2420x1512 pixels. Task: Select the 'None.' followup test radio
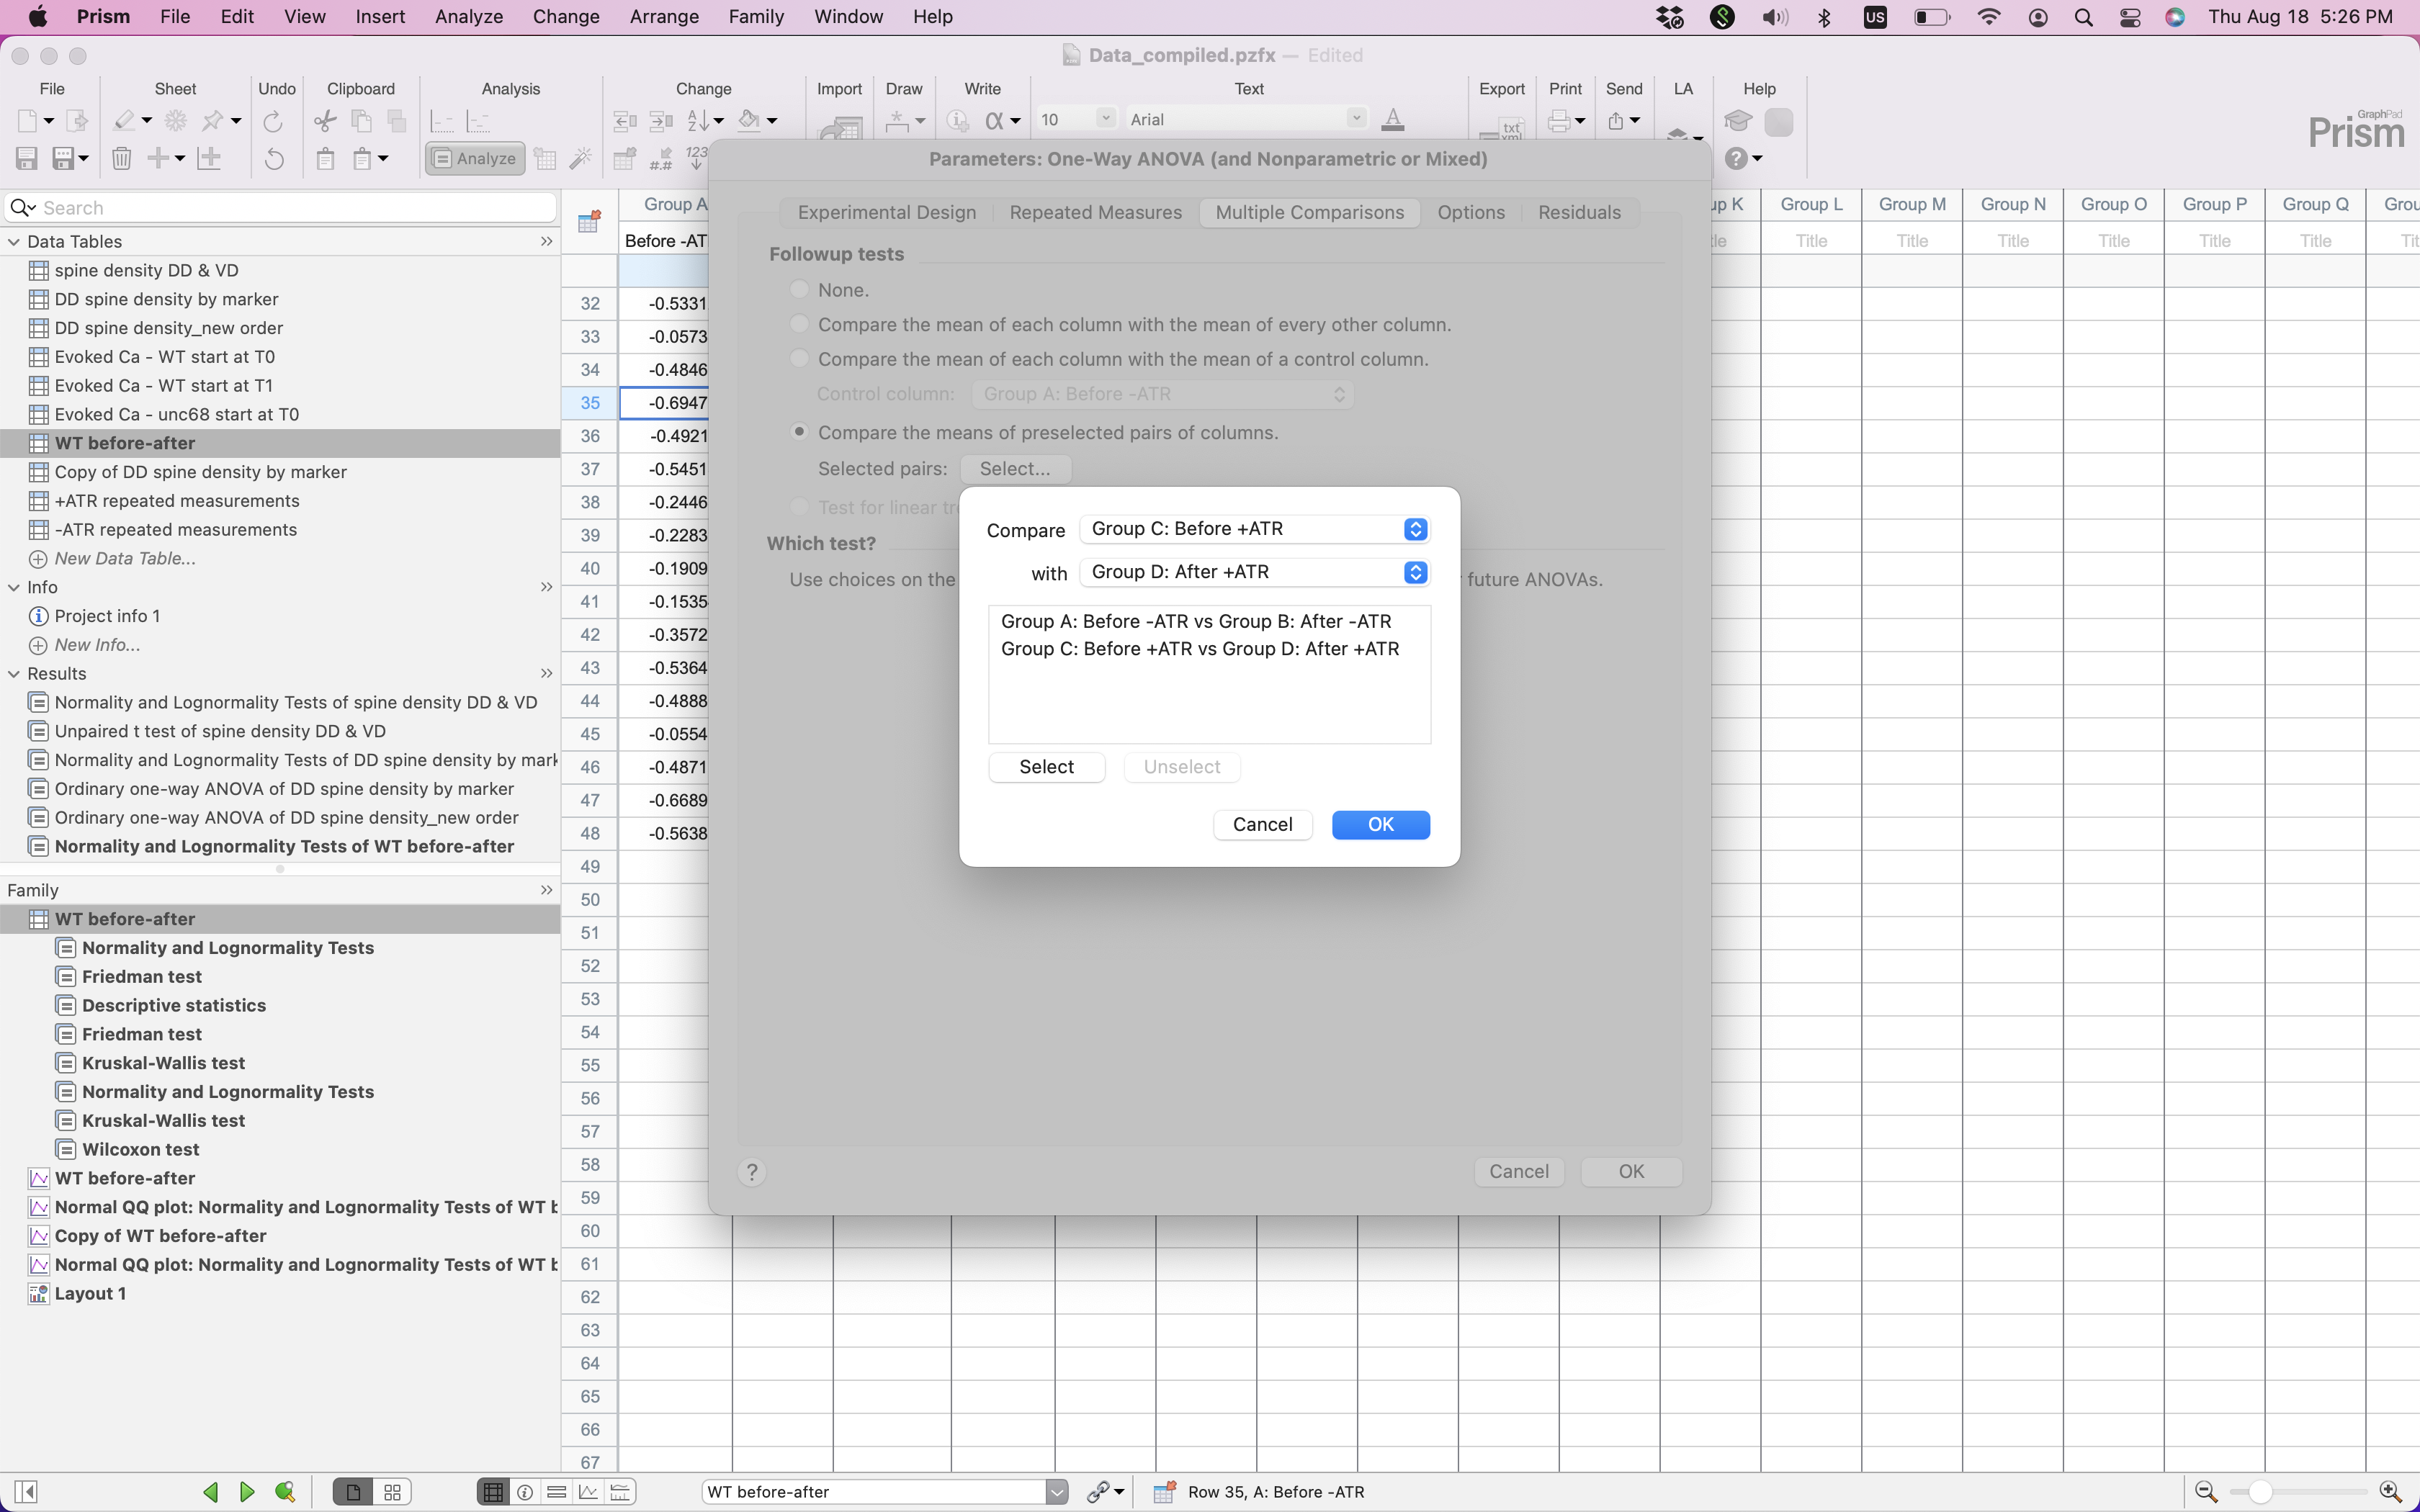(799, 290)
